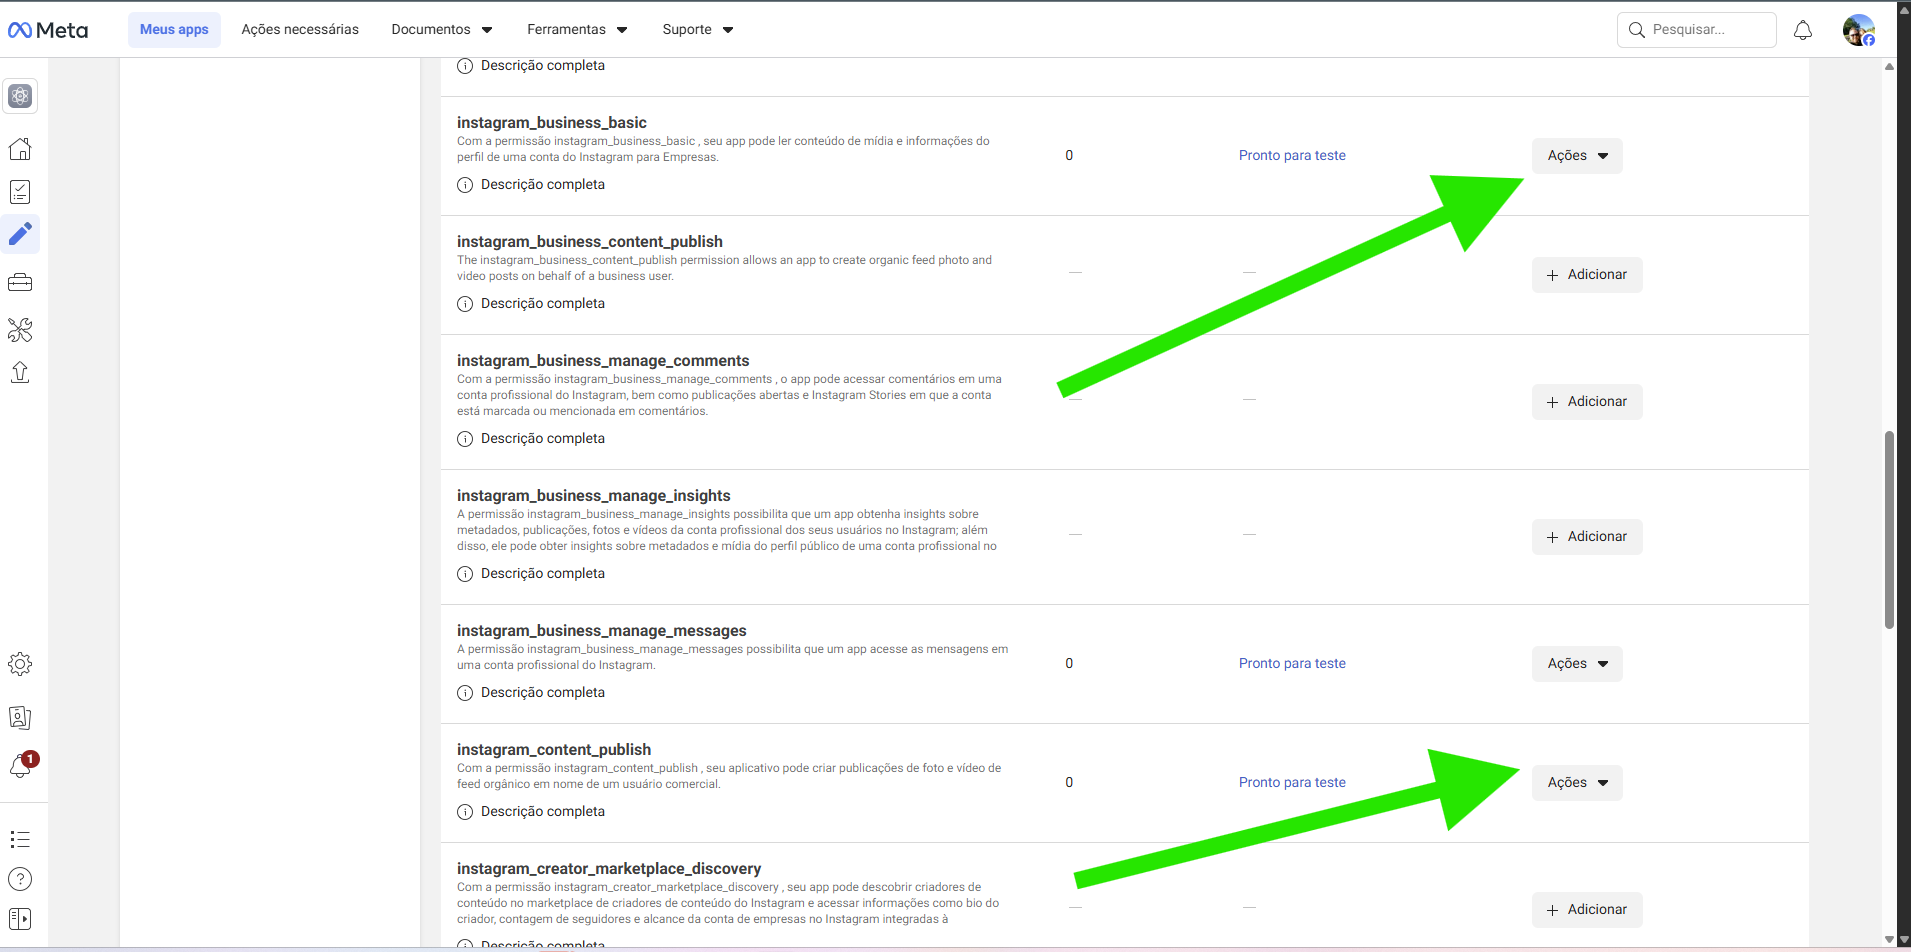Click the publish upload icon in sidebar
The image size is (1911, 952).
(x=20, y=373)
